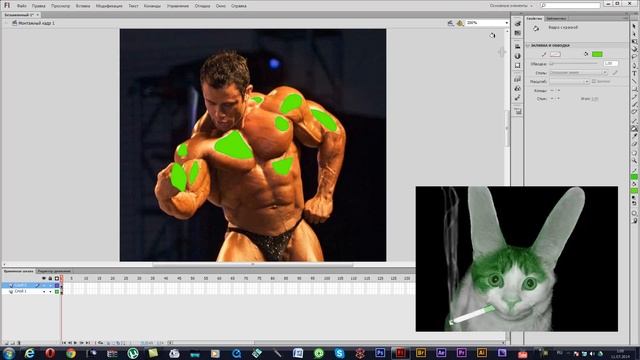
Task: Select the Pencil tool
Action: pyautogui.click(x=635, y=97)
